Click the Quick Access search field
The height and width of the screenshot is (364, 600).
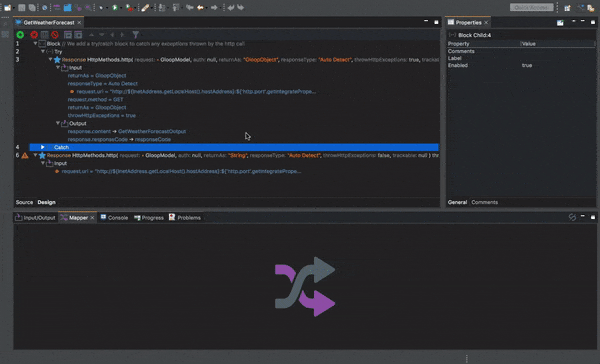point(532,7)
